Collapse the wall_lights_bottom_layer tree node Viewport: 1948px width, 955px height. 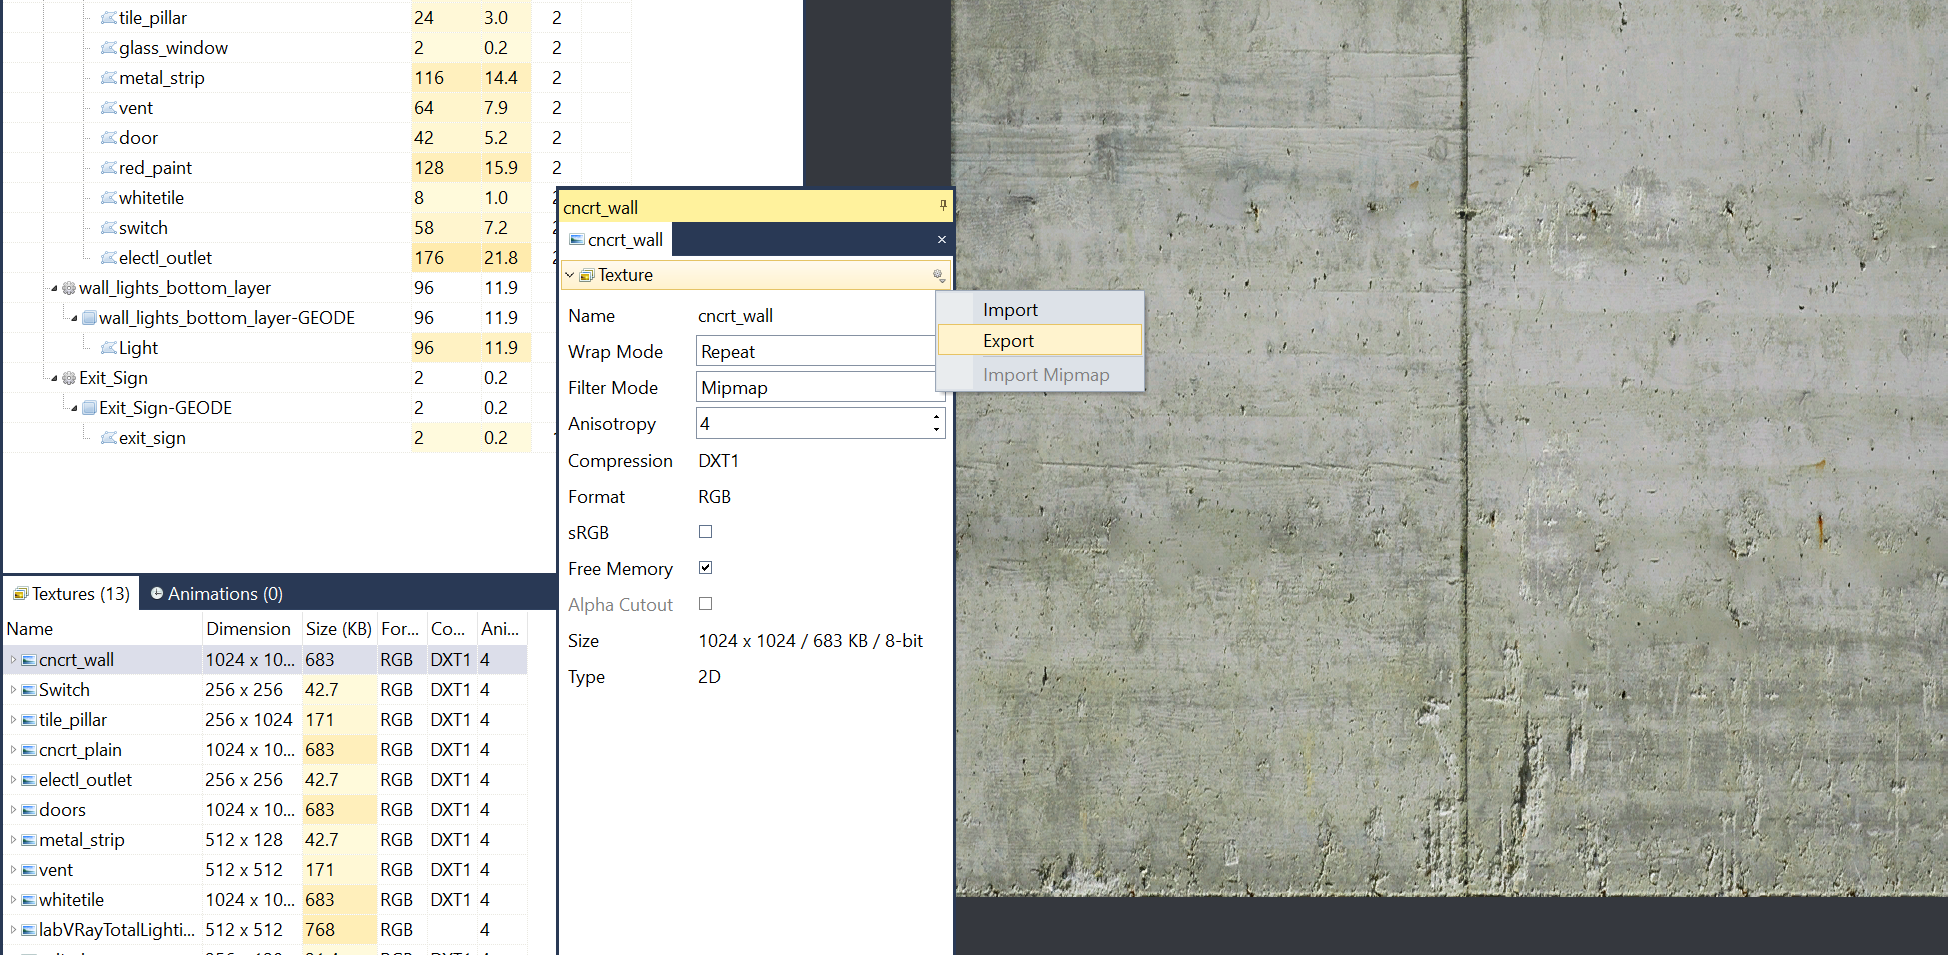pyautogui.click(x=54, y=288)
